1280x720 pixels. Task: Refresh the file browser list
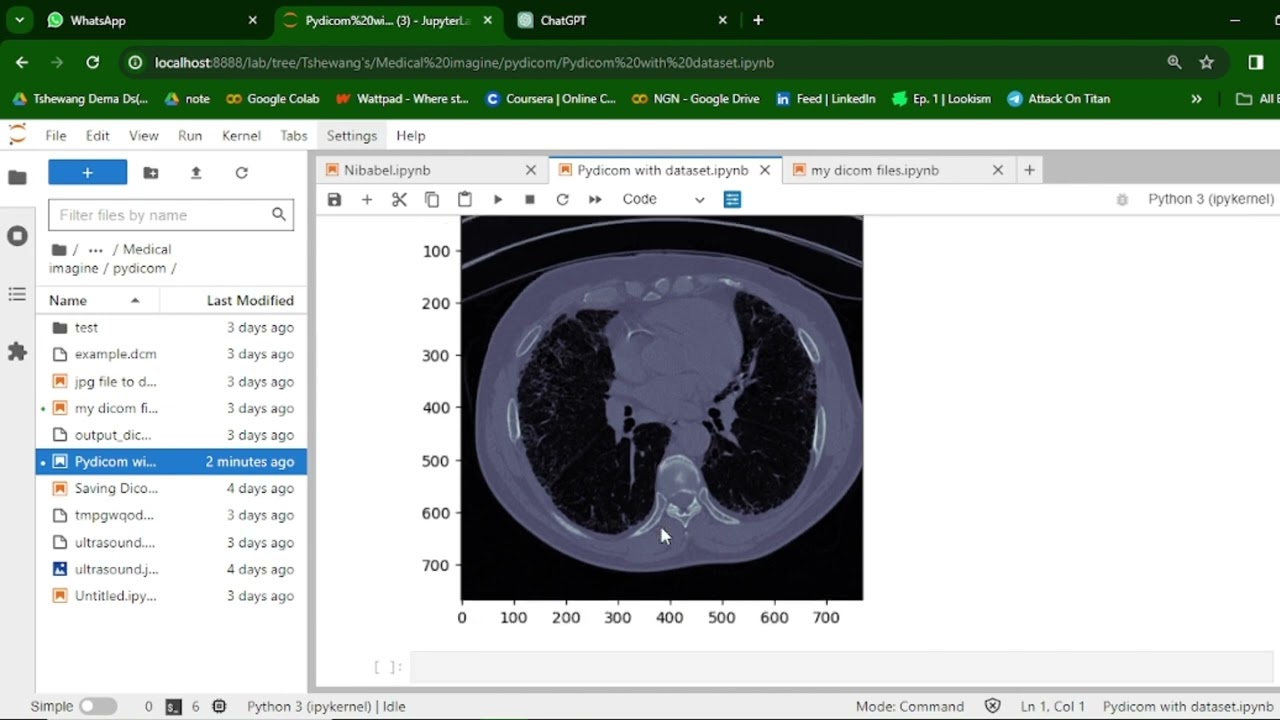[241, 173]
